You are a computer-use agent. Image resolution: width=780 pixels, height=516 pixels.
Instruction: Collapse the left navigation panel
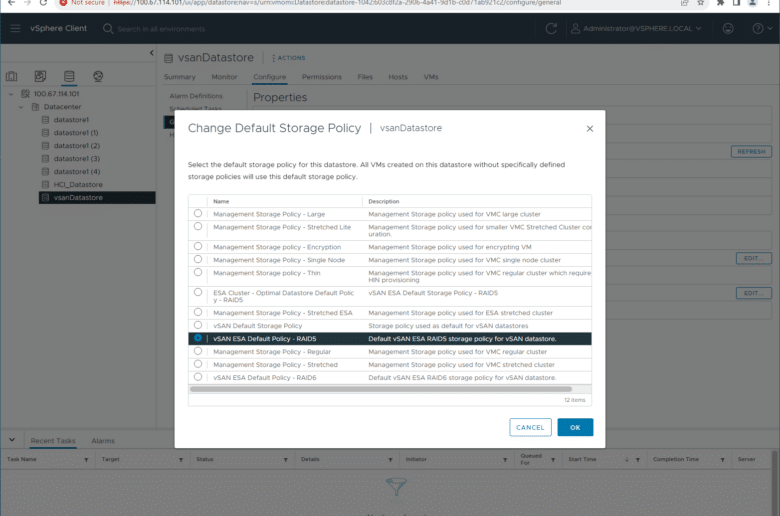pos(152,53)
